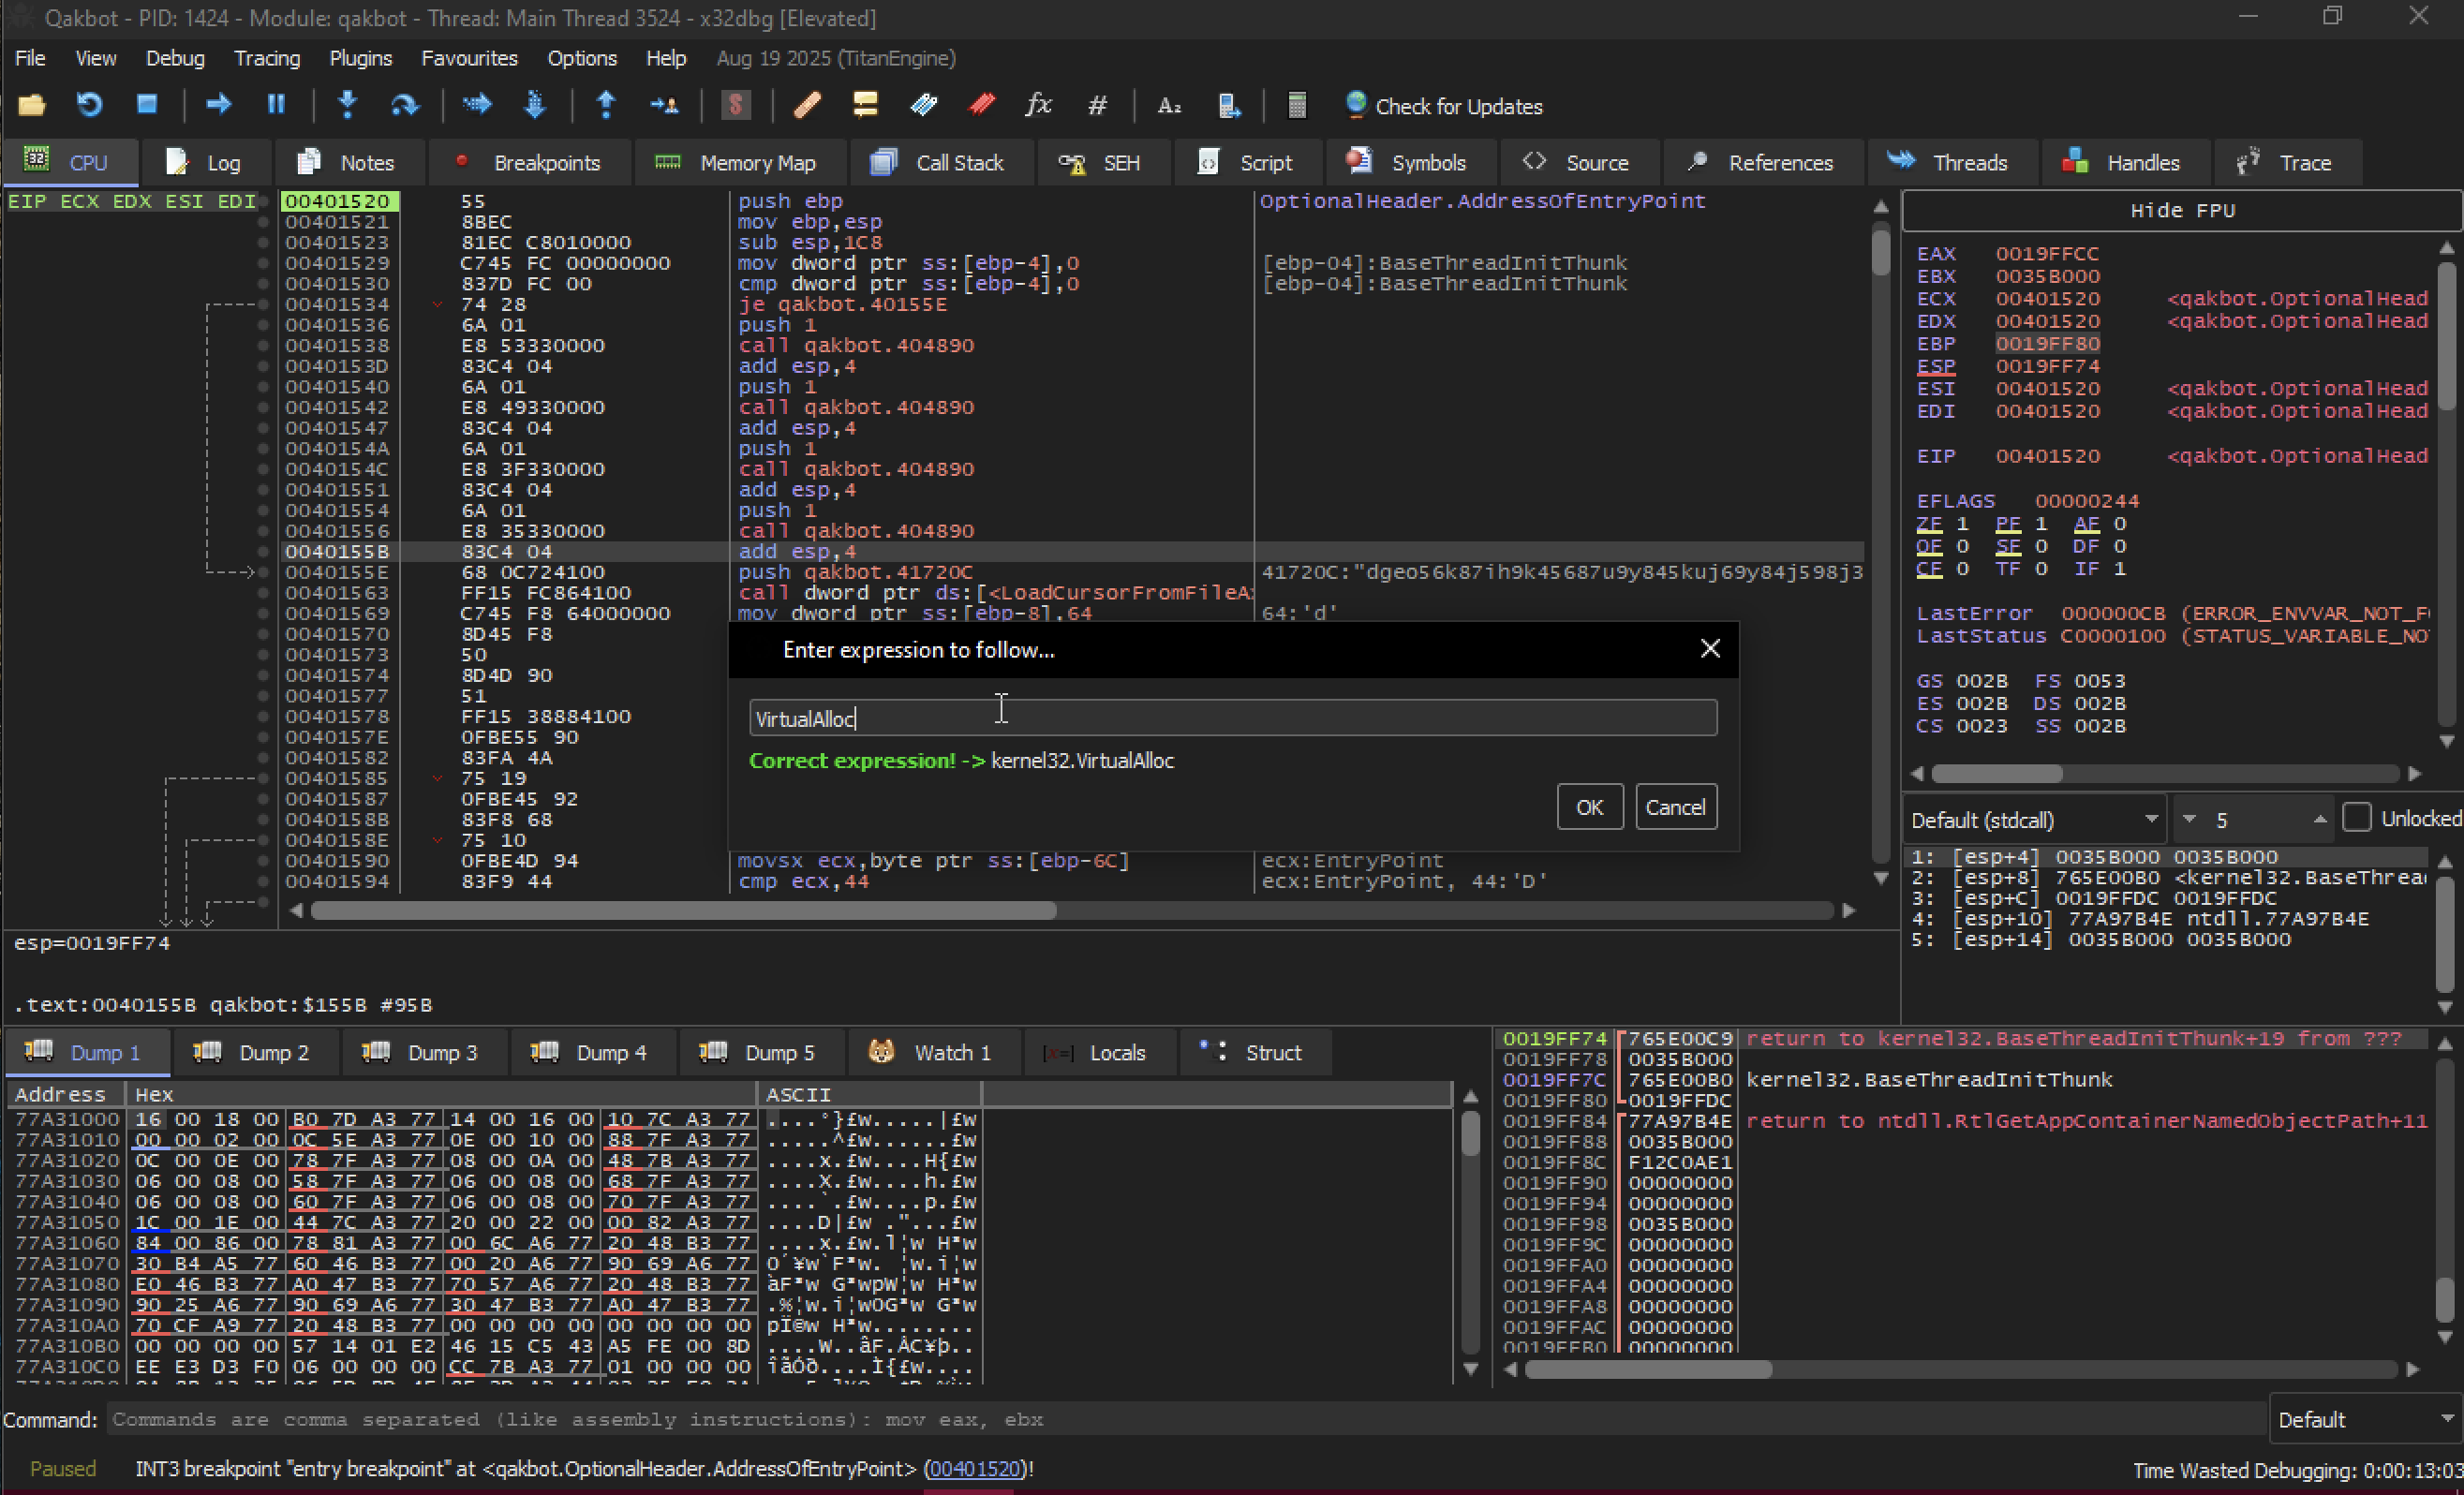Screen dimensions: 2464x1495
Task: Open string references with the Az icon
Action: pyautogui.click(x=1169, y=105)
